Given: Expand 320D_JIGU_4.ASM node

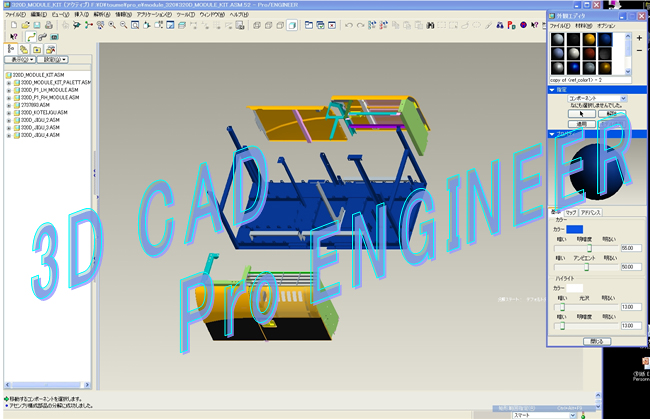Looking at the screenshot, I should pos(9,135).
